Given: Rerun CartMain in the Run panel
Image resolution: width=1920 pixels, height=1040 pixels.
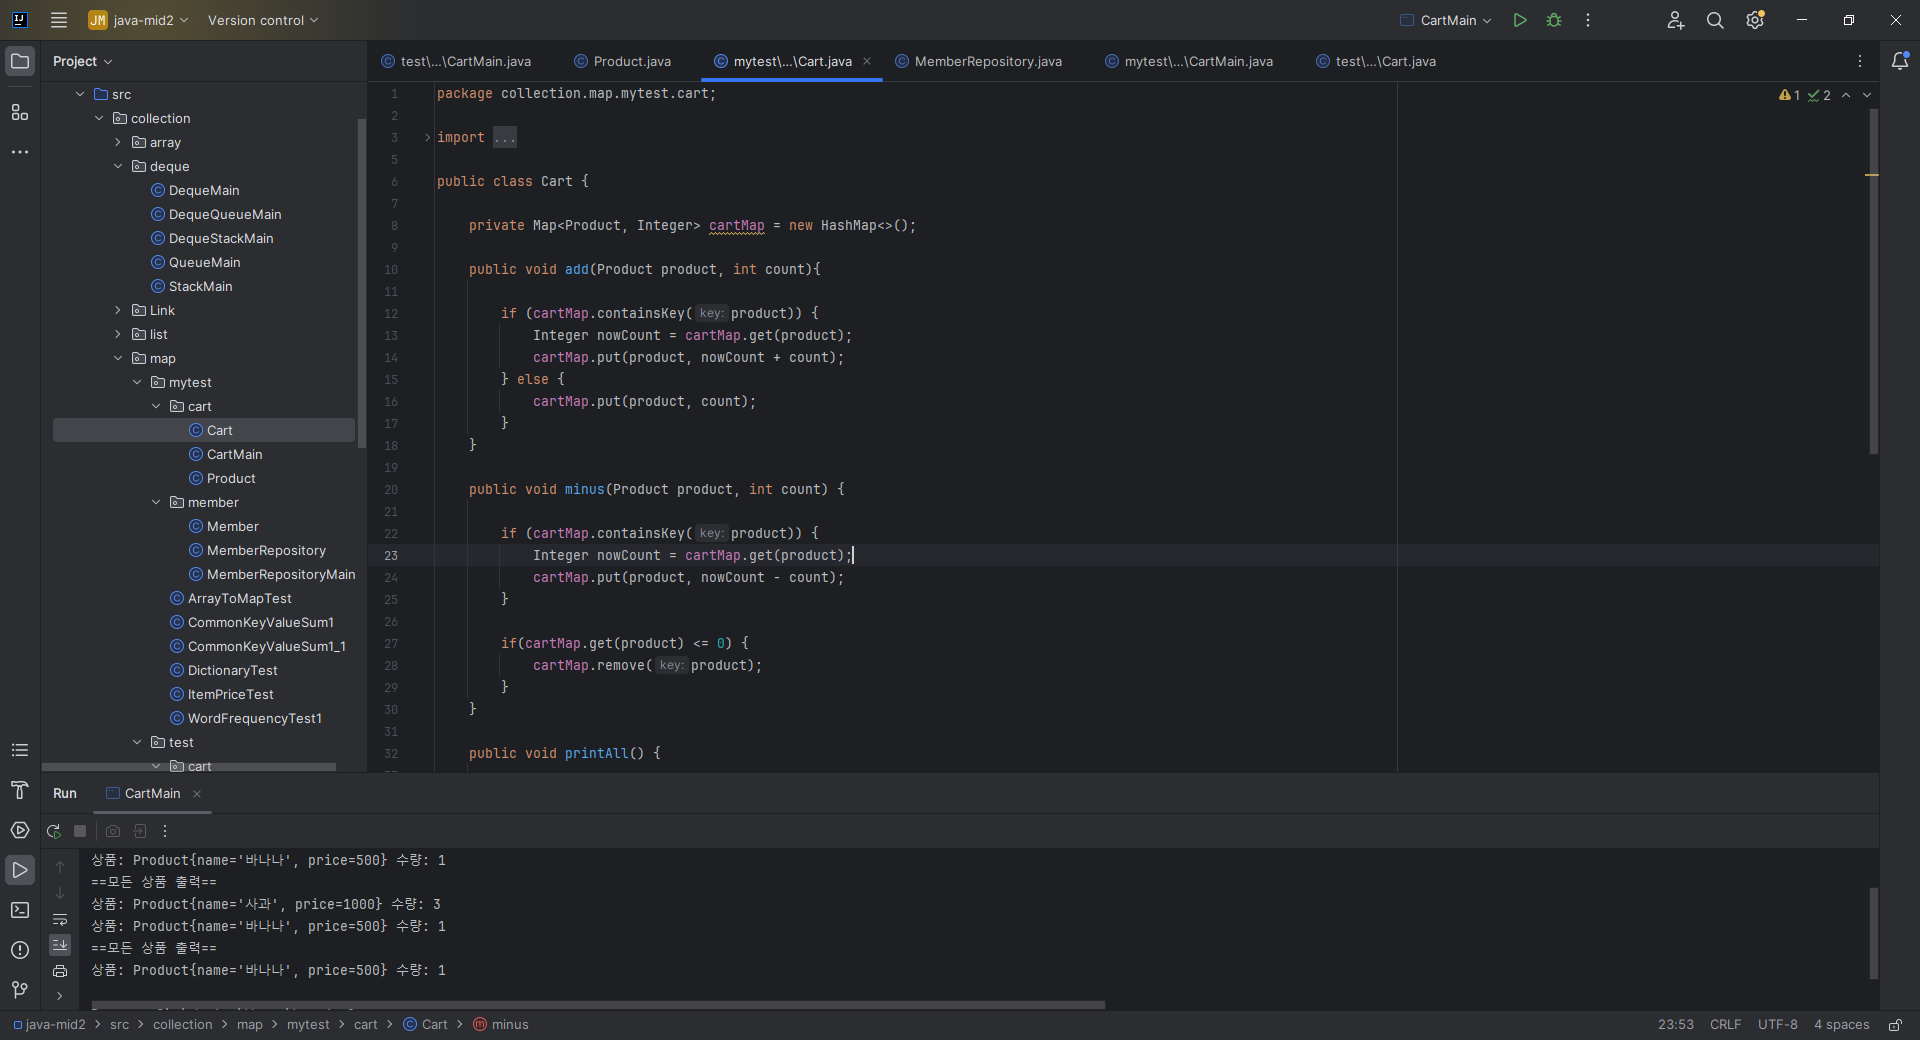Looking at the screenshot, I should coord(54,831).
